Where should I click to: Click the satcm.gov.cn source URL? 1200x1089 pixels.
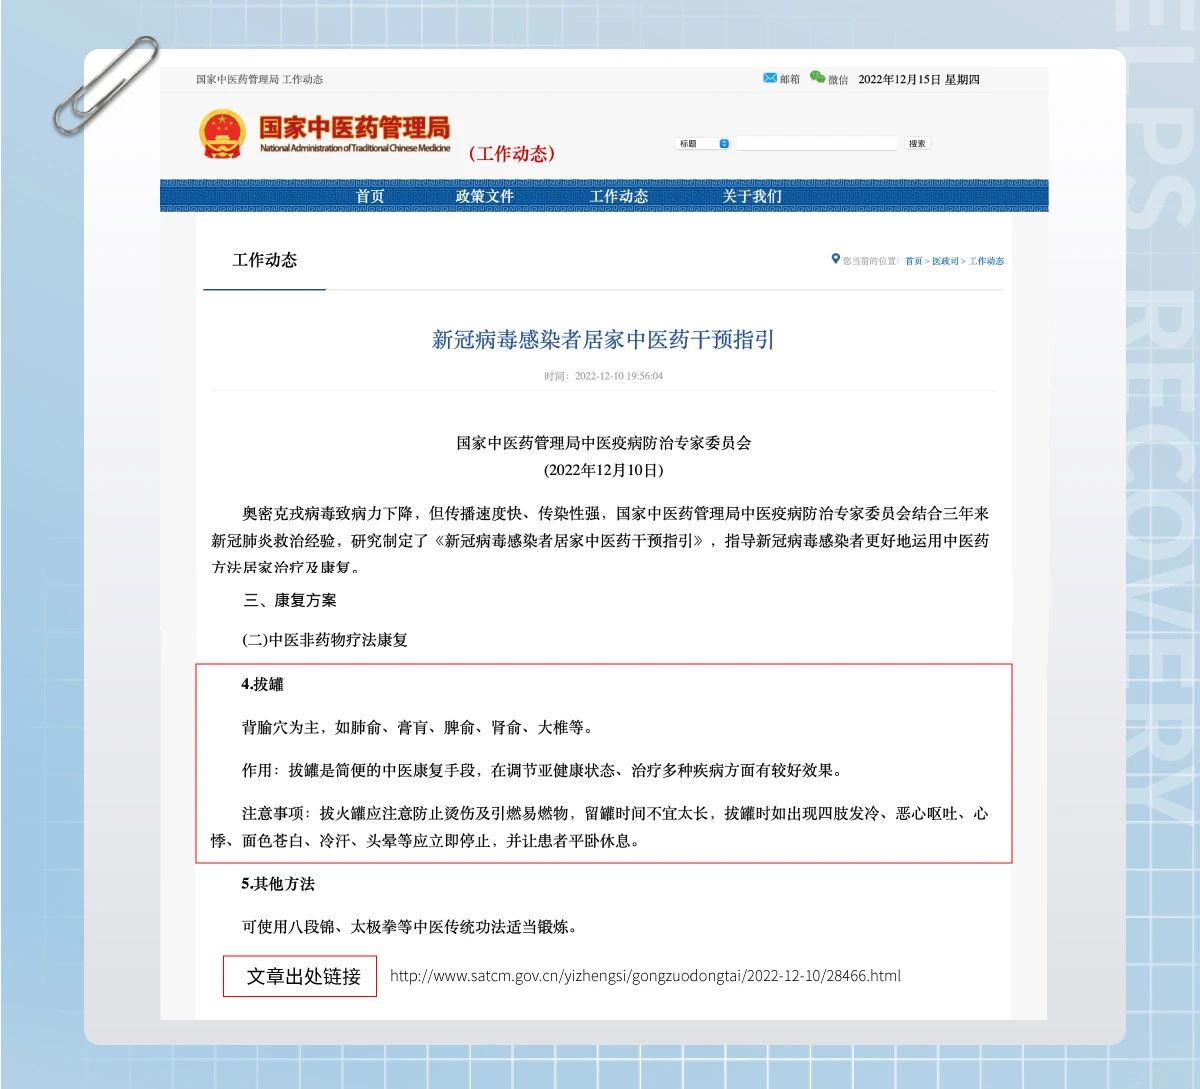click(x=645, y=976)
